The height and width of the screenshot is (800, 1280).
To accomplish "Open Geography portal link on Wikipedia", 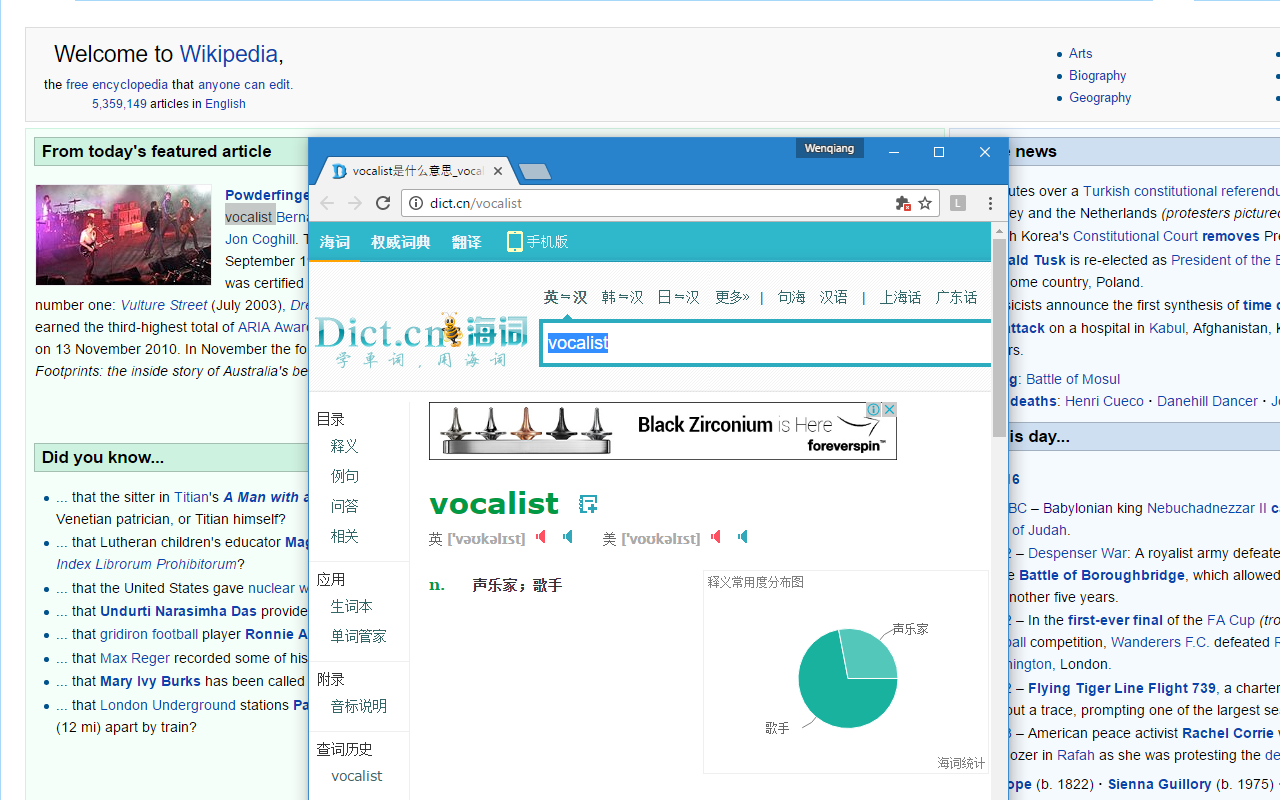I will (1100, 98).
